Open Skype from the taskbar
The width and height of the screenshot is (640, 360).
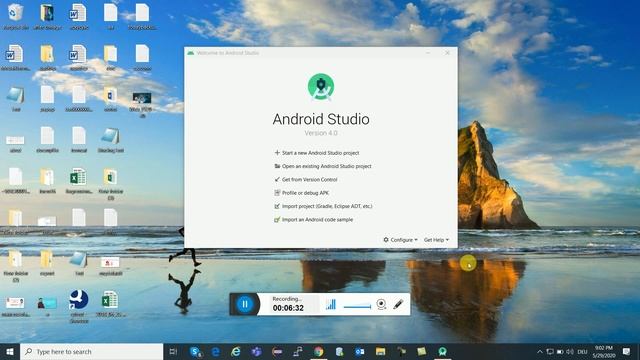(195, 351)
